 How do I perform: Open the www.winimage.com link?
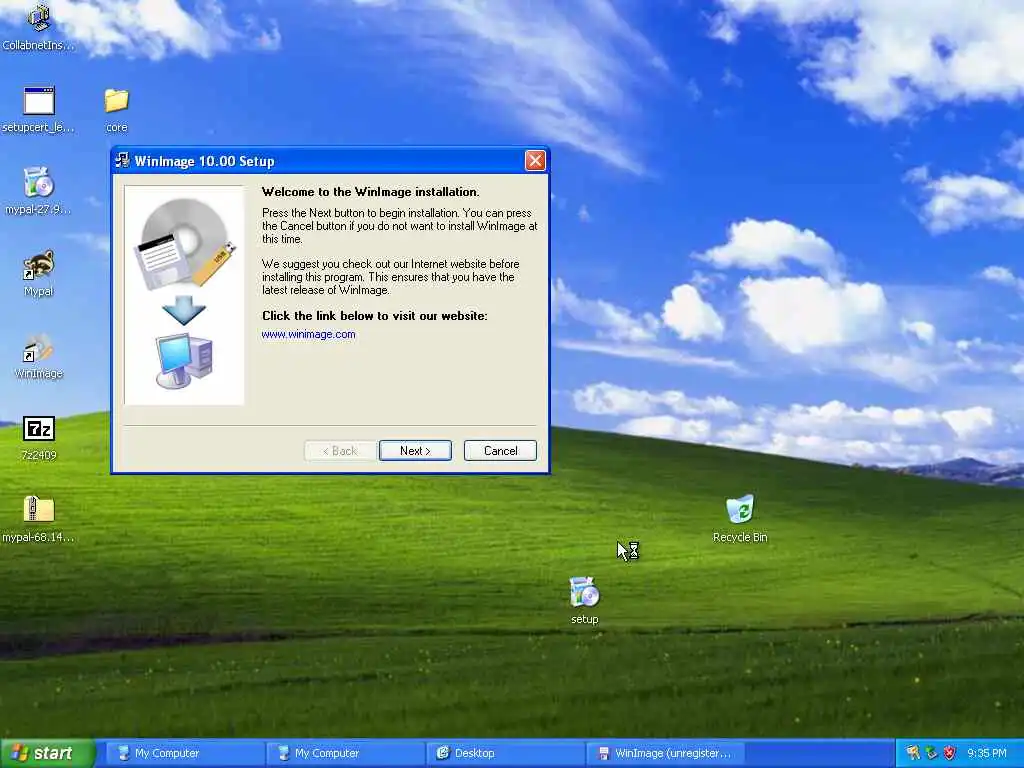pos(308,334)
